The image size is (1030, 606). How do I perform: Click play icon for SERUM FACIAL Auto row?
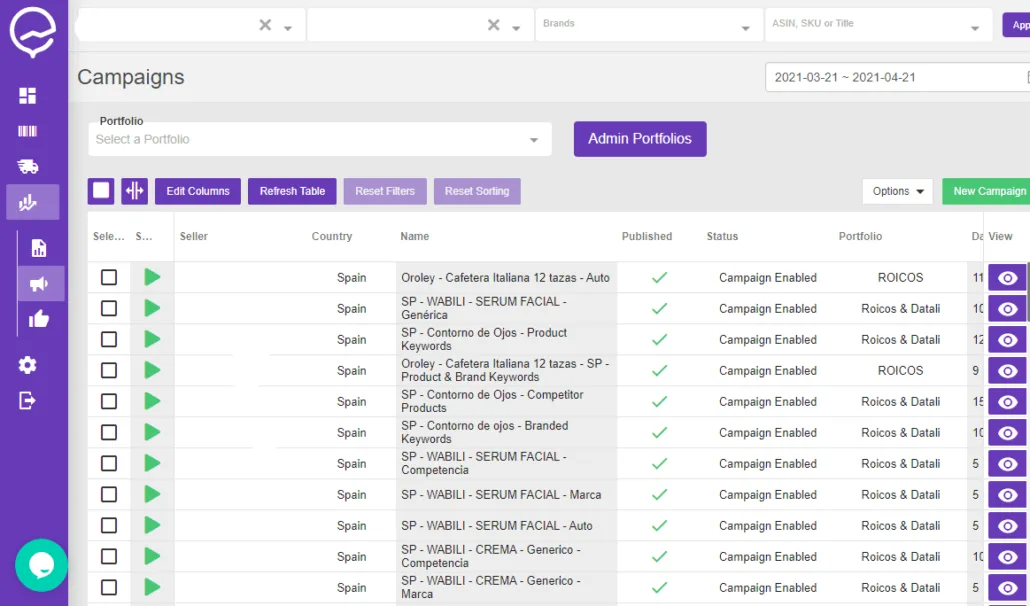pos(152,525)
